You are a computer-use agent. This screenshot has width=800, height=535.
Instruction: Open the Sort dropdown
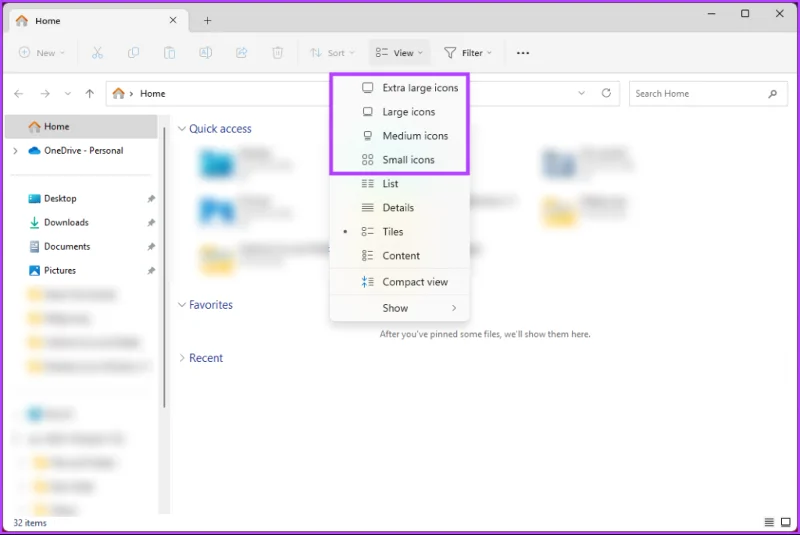point(332,53)
